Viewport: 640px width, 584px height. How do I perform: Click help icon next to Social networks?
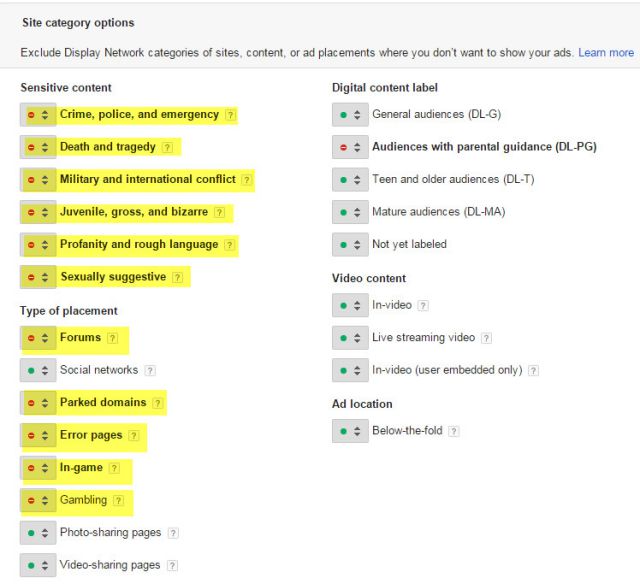point(150,370)
